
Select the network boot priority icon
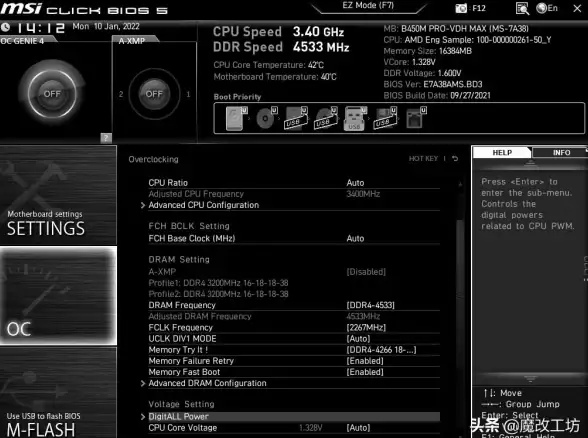click(x=416, y=118)
